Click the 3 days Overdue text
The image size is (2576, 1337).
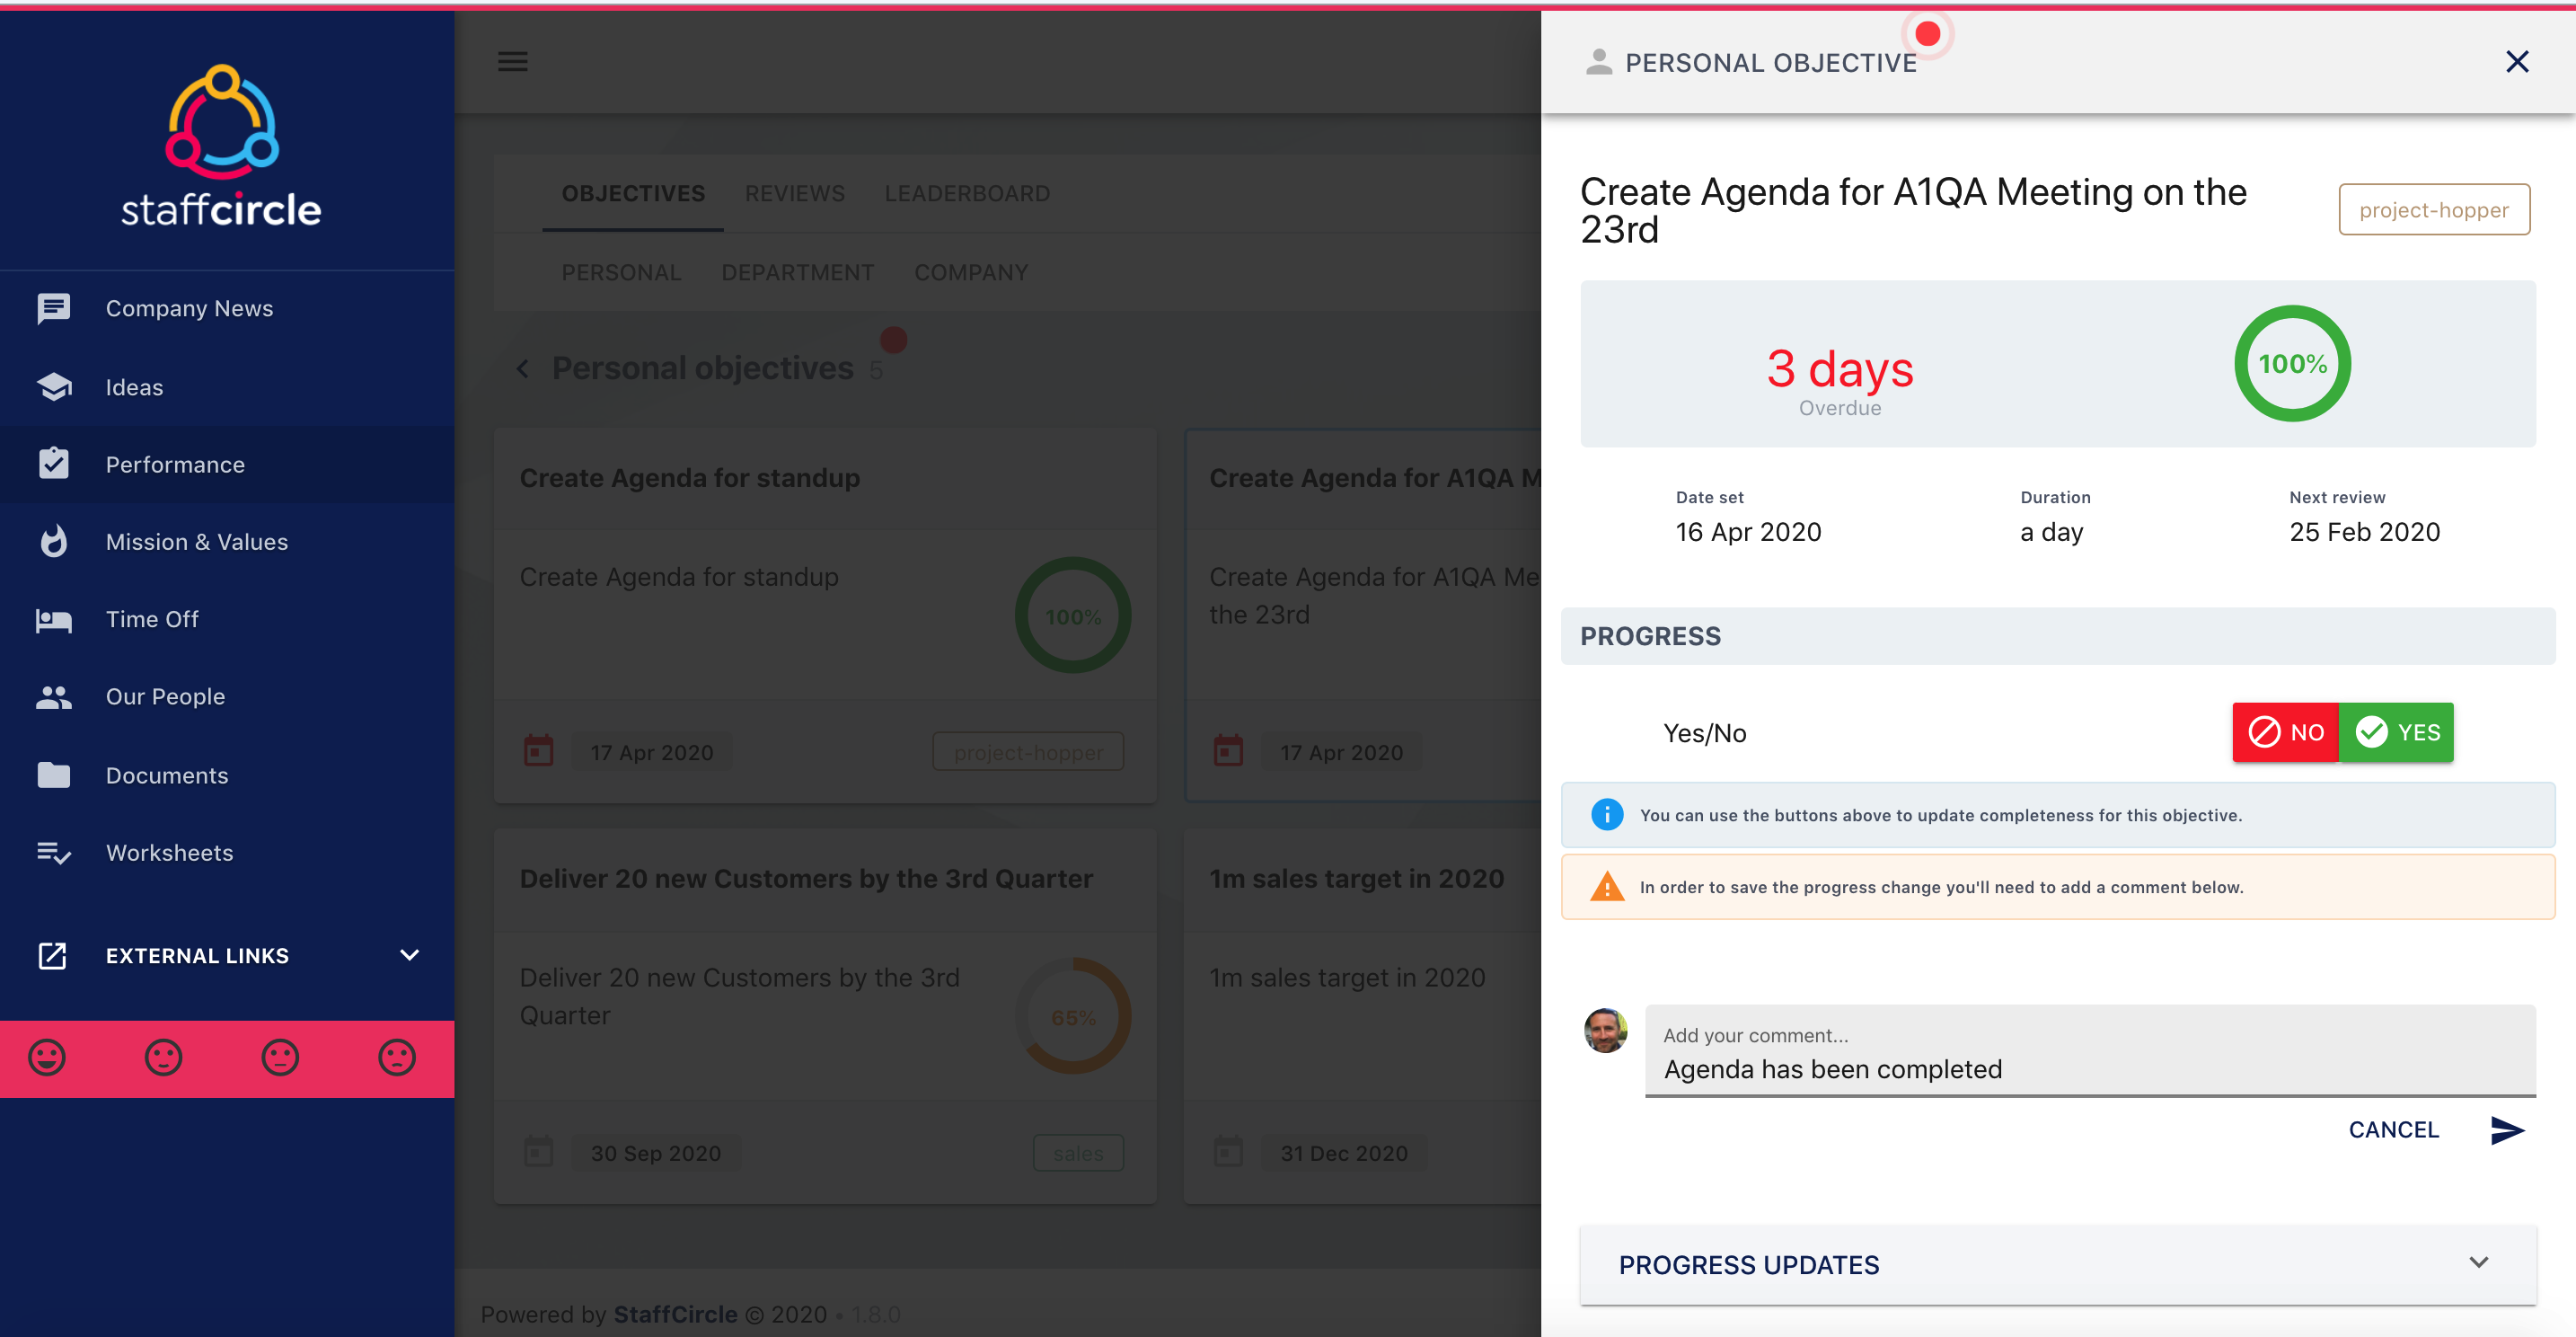click(x=1840, y=382)
